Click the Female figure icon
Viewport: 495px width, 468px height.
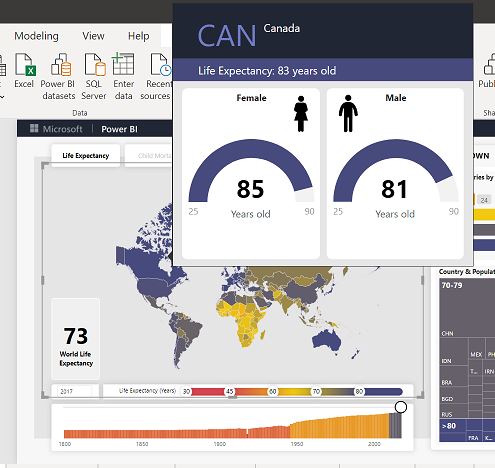pos(301,114)
